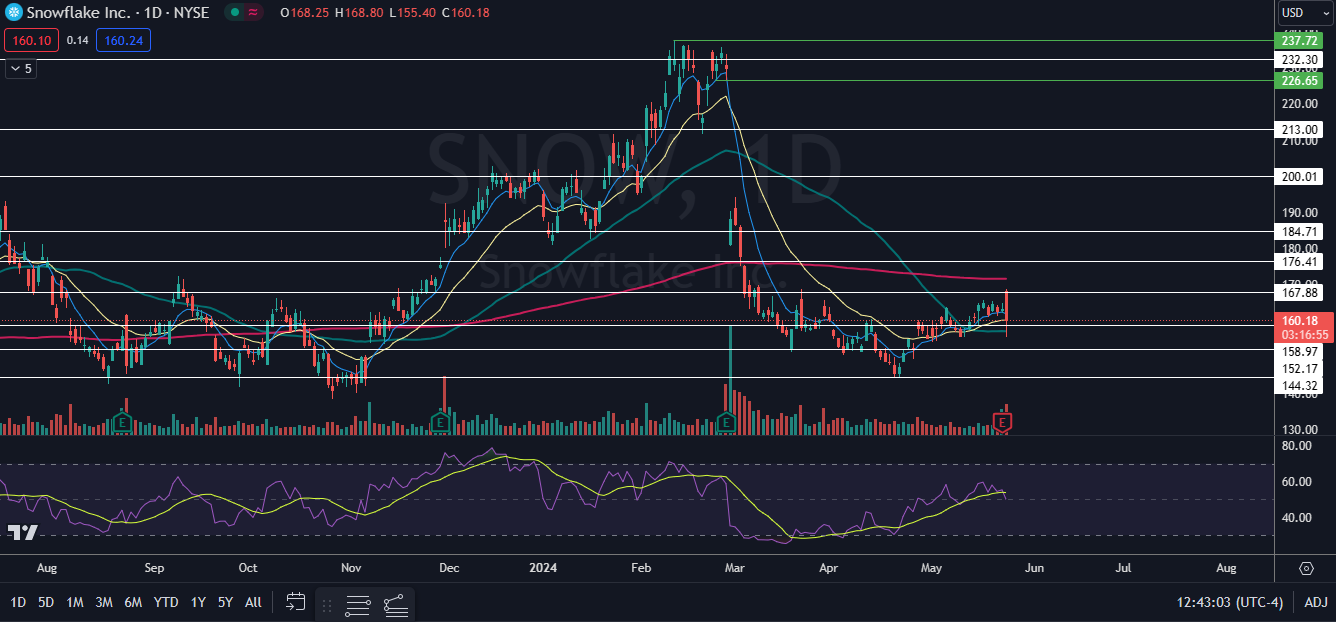Screen dimensions: 1336x622
Task: Click the earnings E marker near March
Action: (727, 424)
